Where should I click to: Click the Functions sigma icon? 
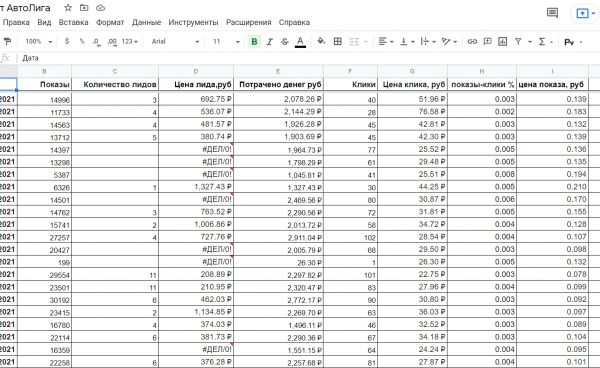click(542, 41)
